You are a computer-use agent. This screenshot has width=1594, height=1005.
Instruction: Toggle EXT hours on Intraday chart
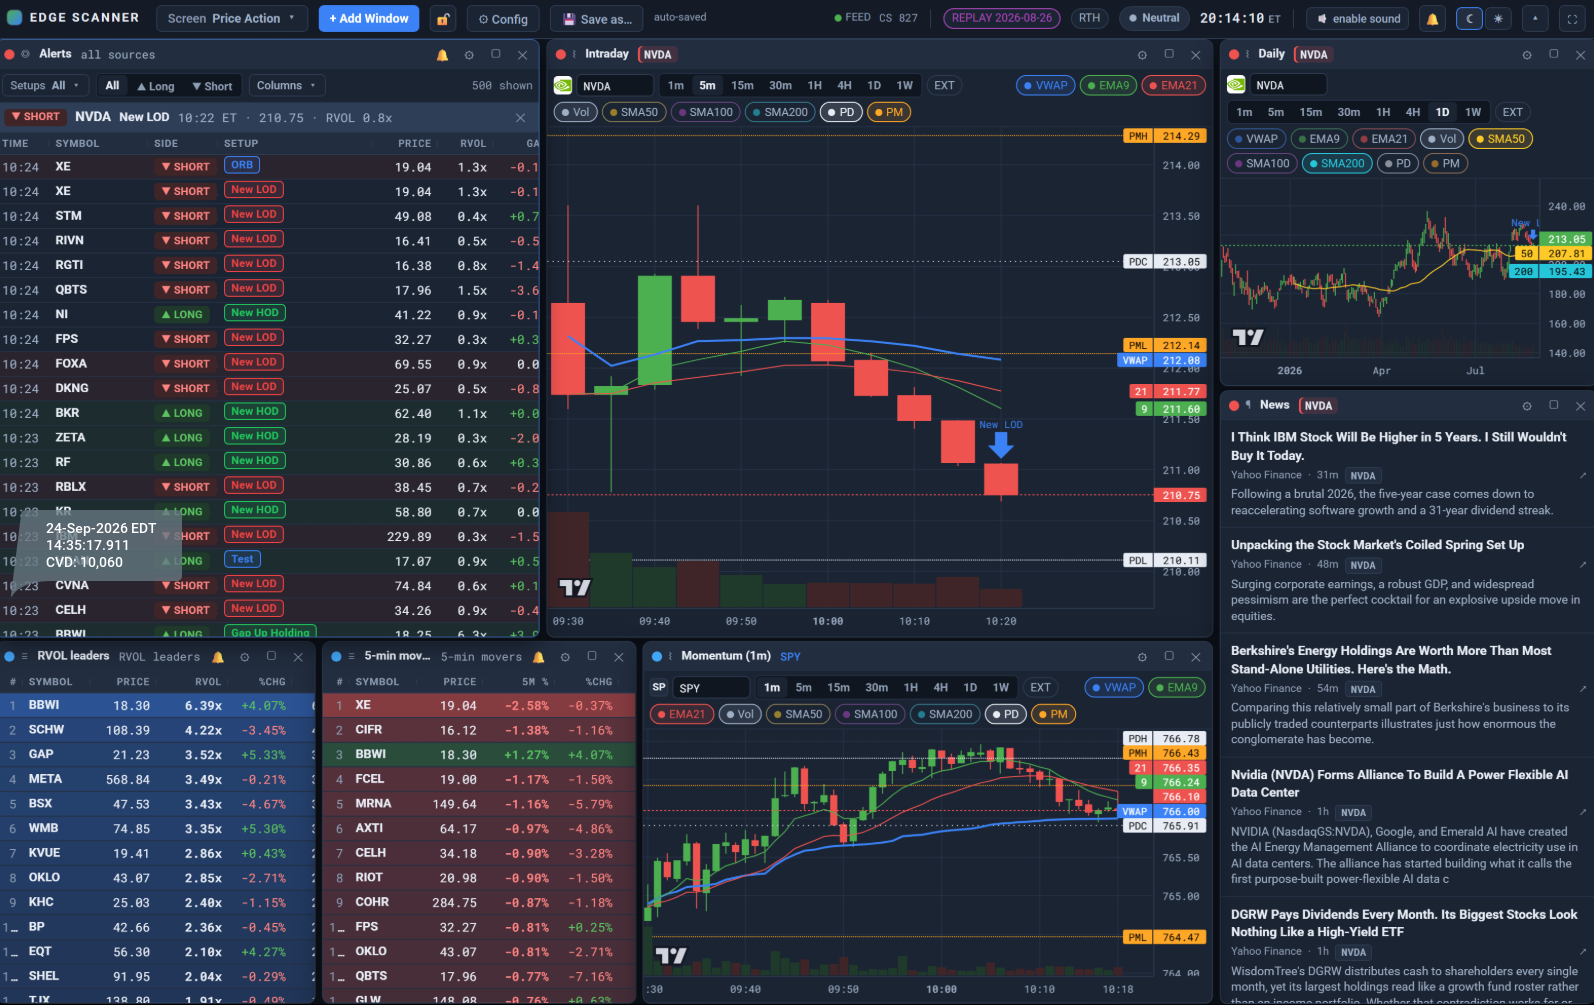point(944,86)
